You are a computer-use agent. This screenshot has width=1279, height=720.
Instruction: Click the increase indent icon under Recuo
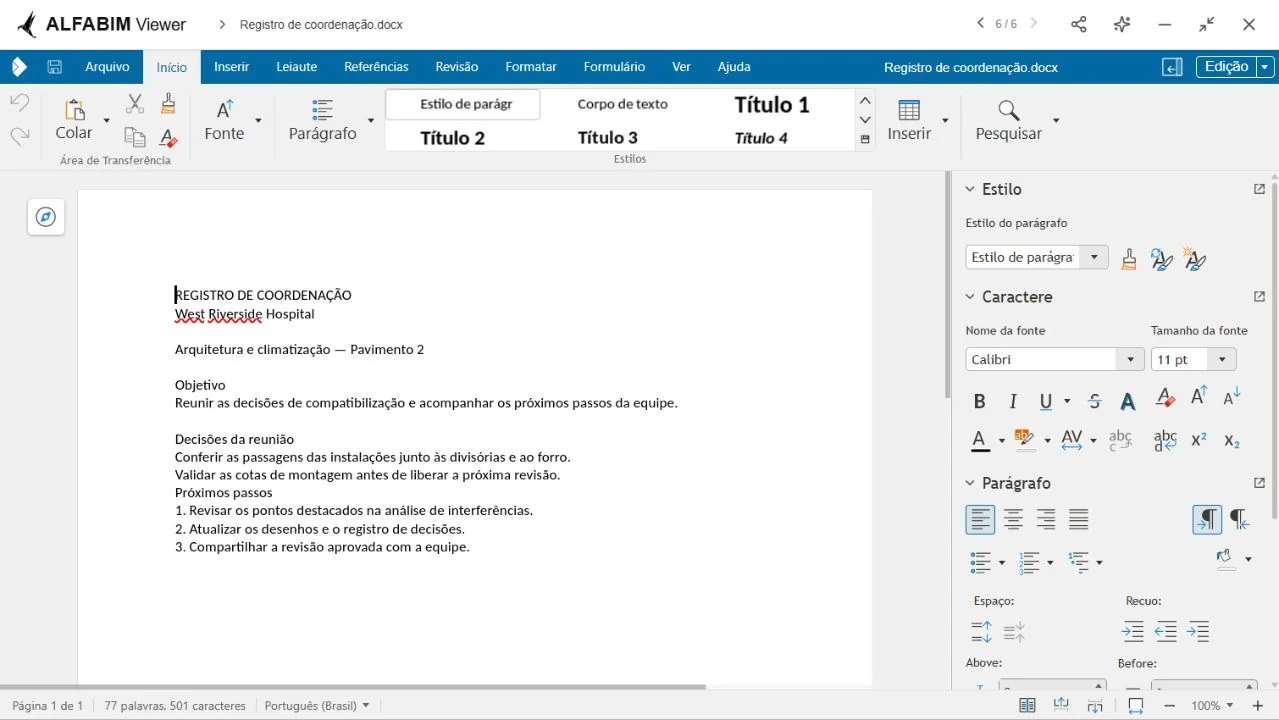(x=1132, y=631)
